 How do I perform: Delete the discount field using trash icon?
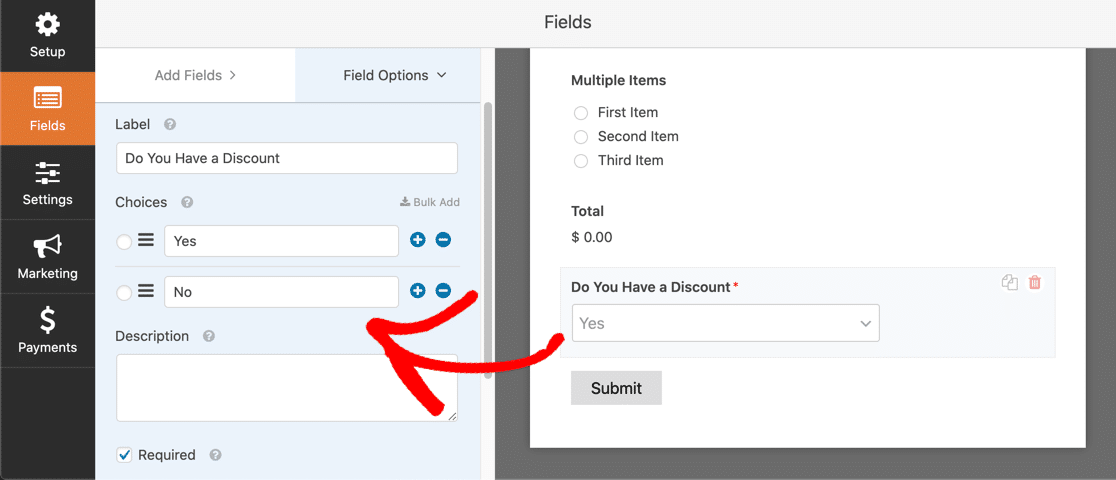pos(1035,283)
